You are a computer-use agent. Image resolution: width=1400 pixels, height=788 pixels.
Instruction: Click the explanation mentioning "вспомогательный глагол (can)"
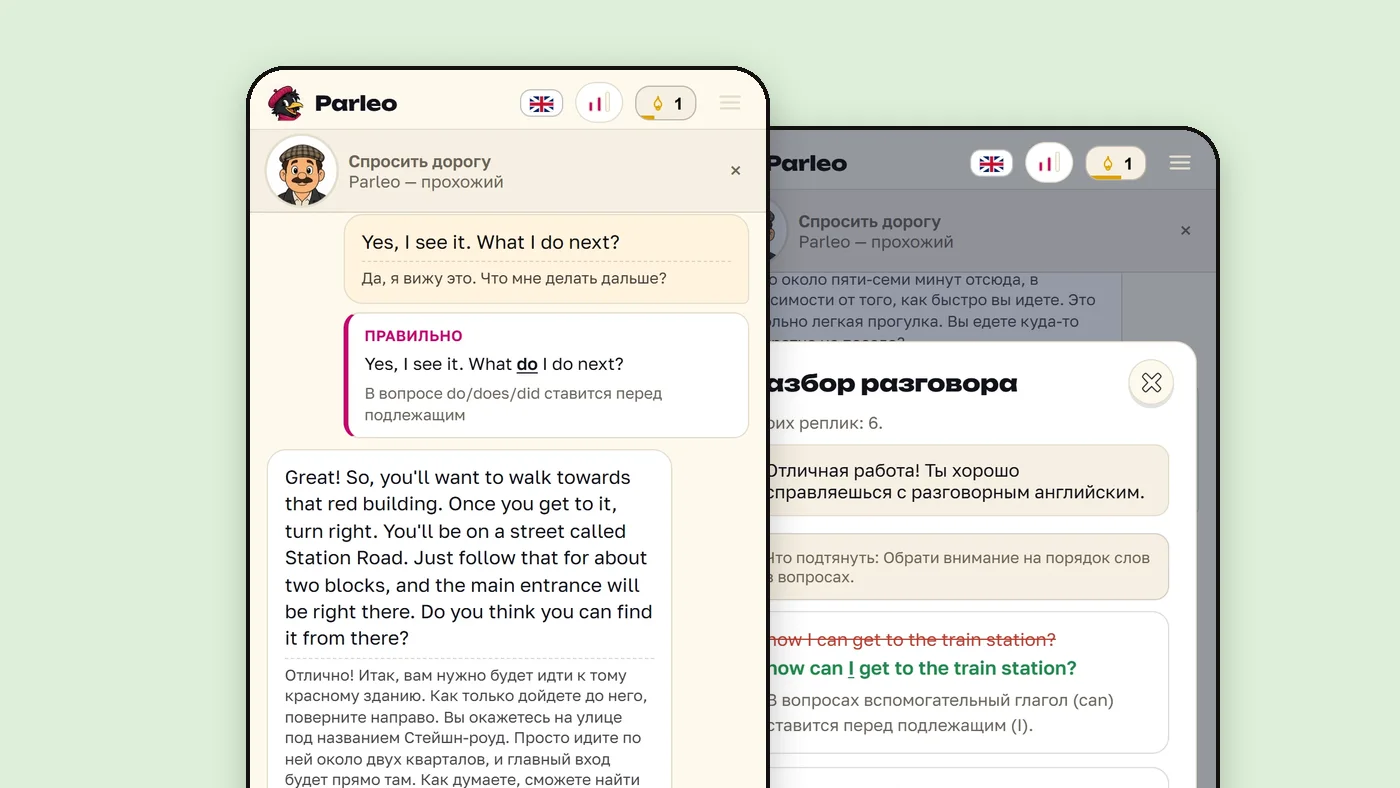[x=940, y=713]
